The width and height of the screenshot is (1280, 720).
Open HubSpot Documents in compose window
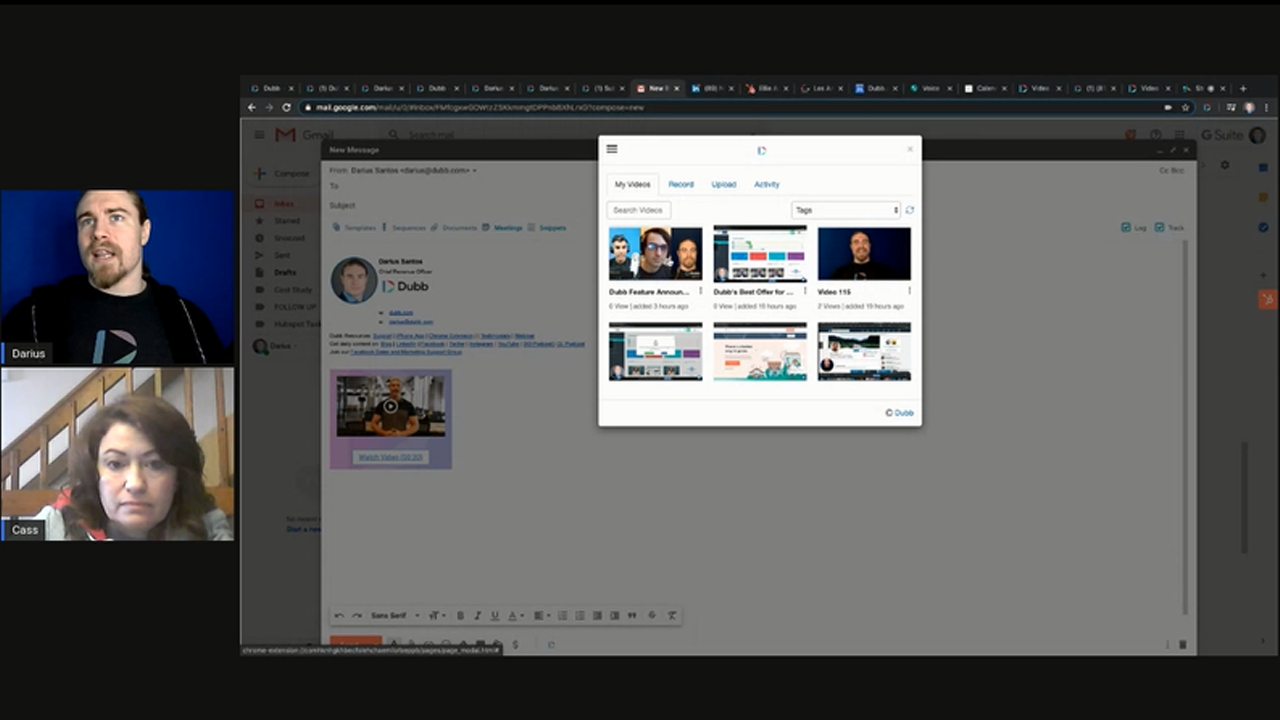454,228
